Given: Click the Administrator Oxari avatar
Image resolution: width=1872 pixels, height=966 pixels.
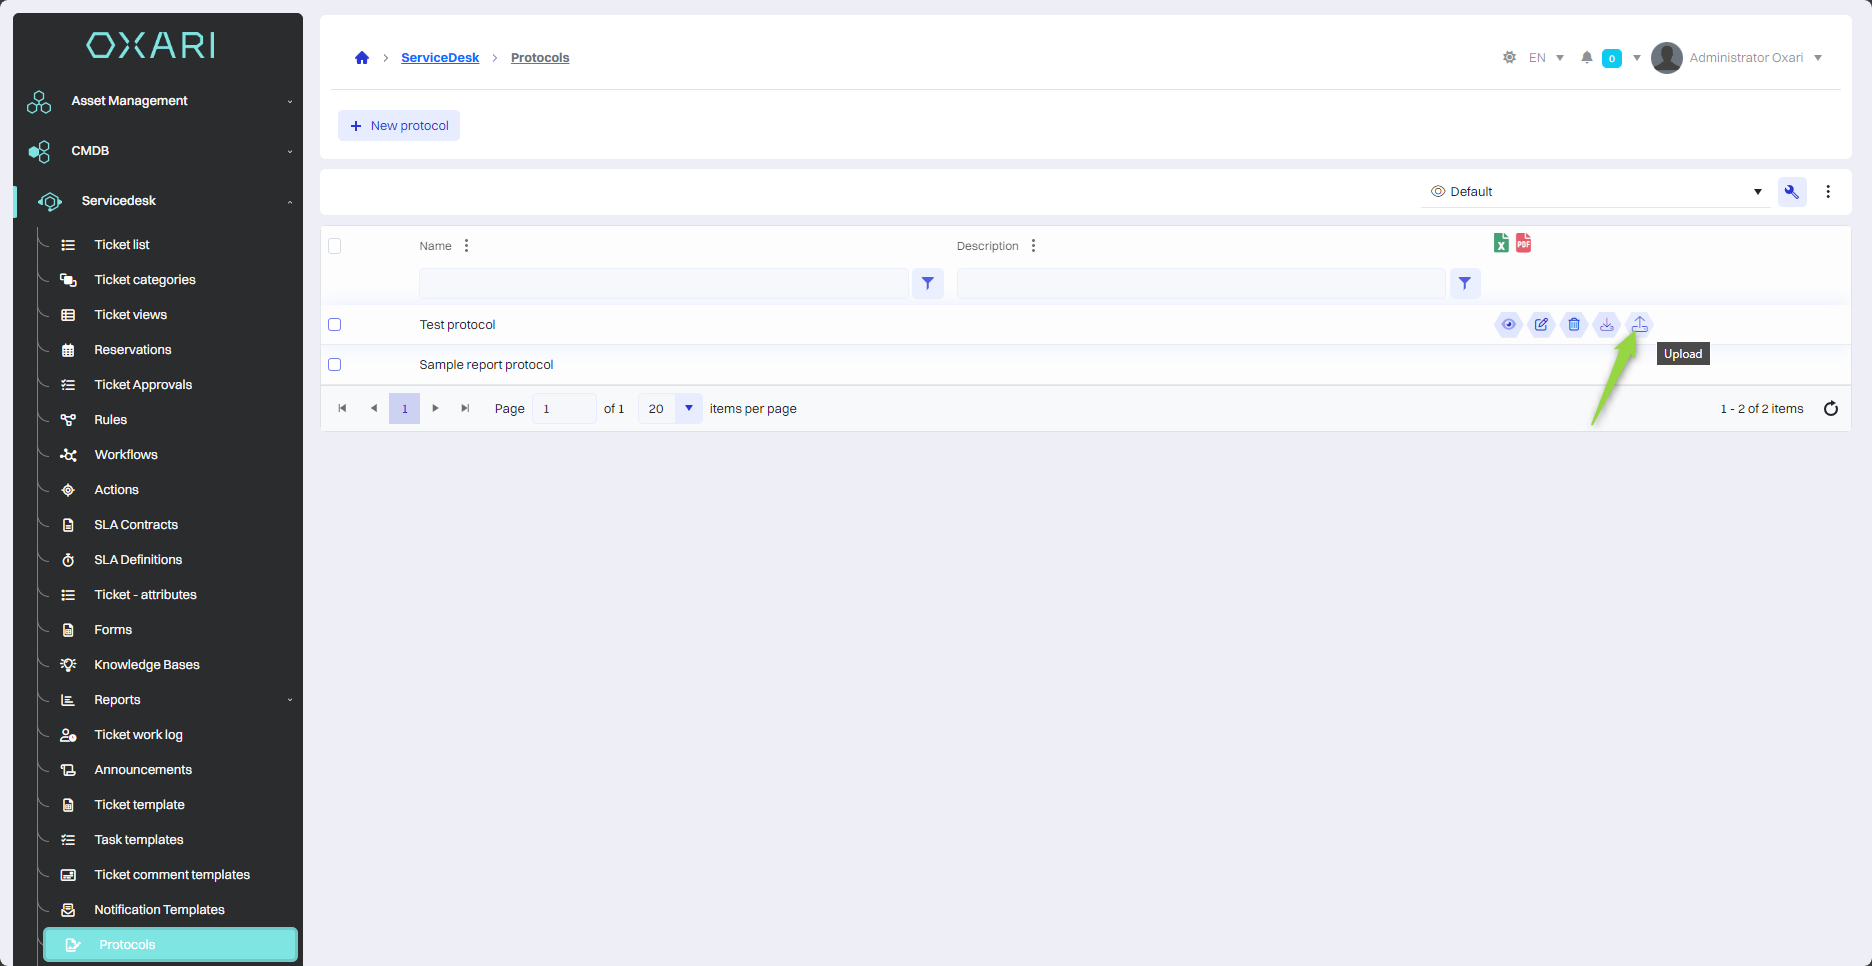Looking at the screenshot, I should pos(1666,58).
